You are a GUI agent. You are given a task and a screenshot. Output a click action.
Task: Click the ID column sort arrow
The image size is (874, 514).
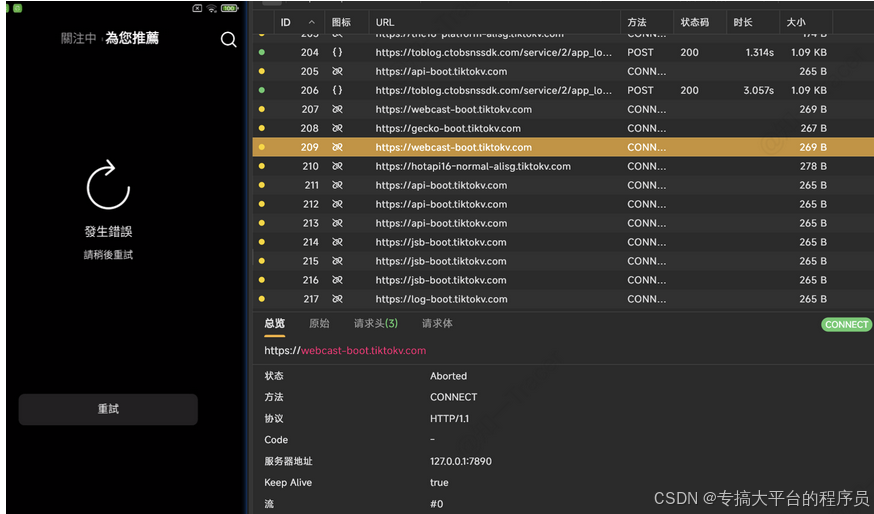click(x=312, y=22)
